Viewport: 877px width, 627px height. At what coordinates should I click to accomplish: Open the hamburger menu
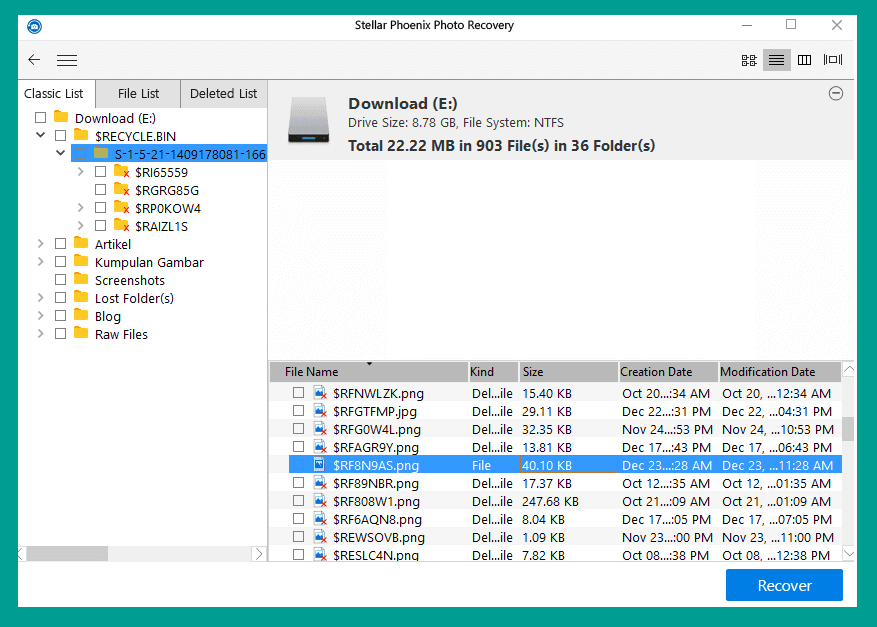pyautogui.click(x=67, y=60)
